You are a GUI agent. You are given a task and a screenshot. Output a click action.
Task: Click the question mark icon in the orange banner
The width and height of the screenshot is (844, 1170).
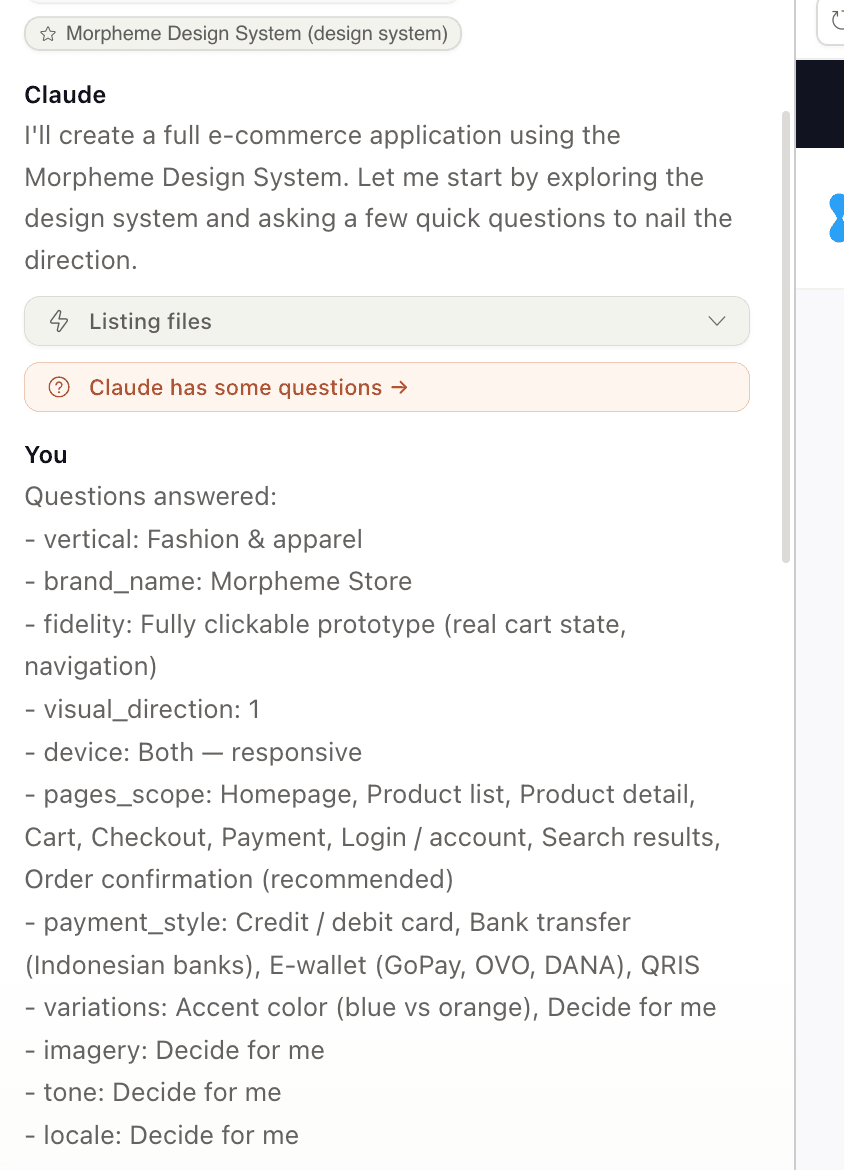[58, 387]
